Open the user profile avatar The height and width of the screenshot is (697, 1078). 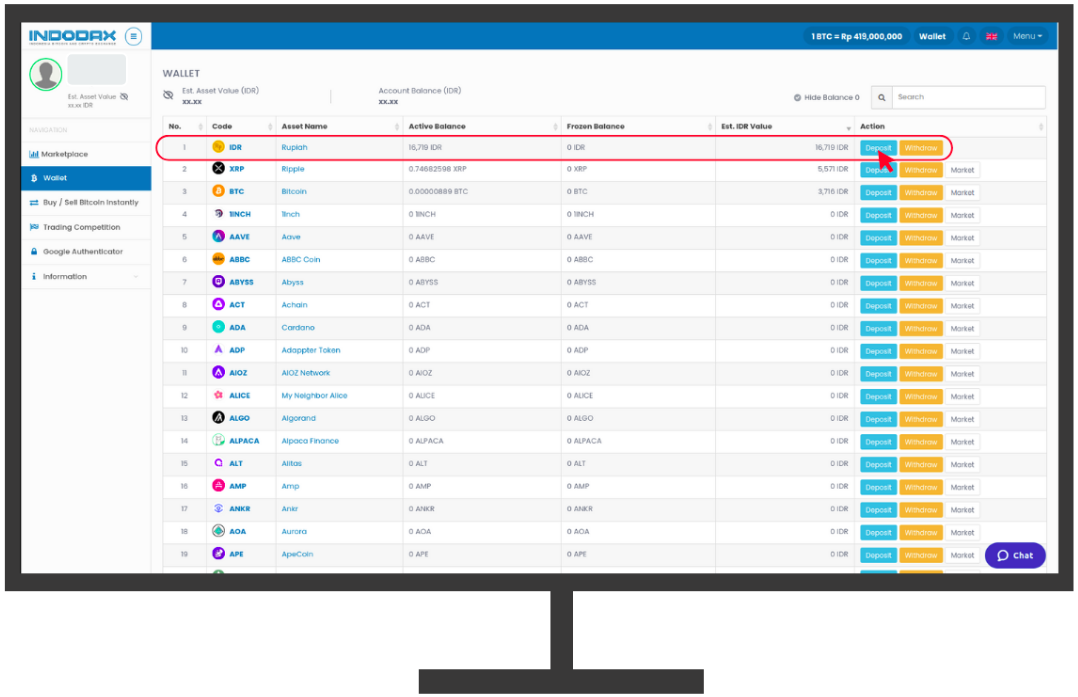coord(46,74)
